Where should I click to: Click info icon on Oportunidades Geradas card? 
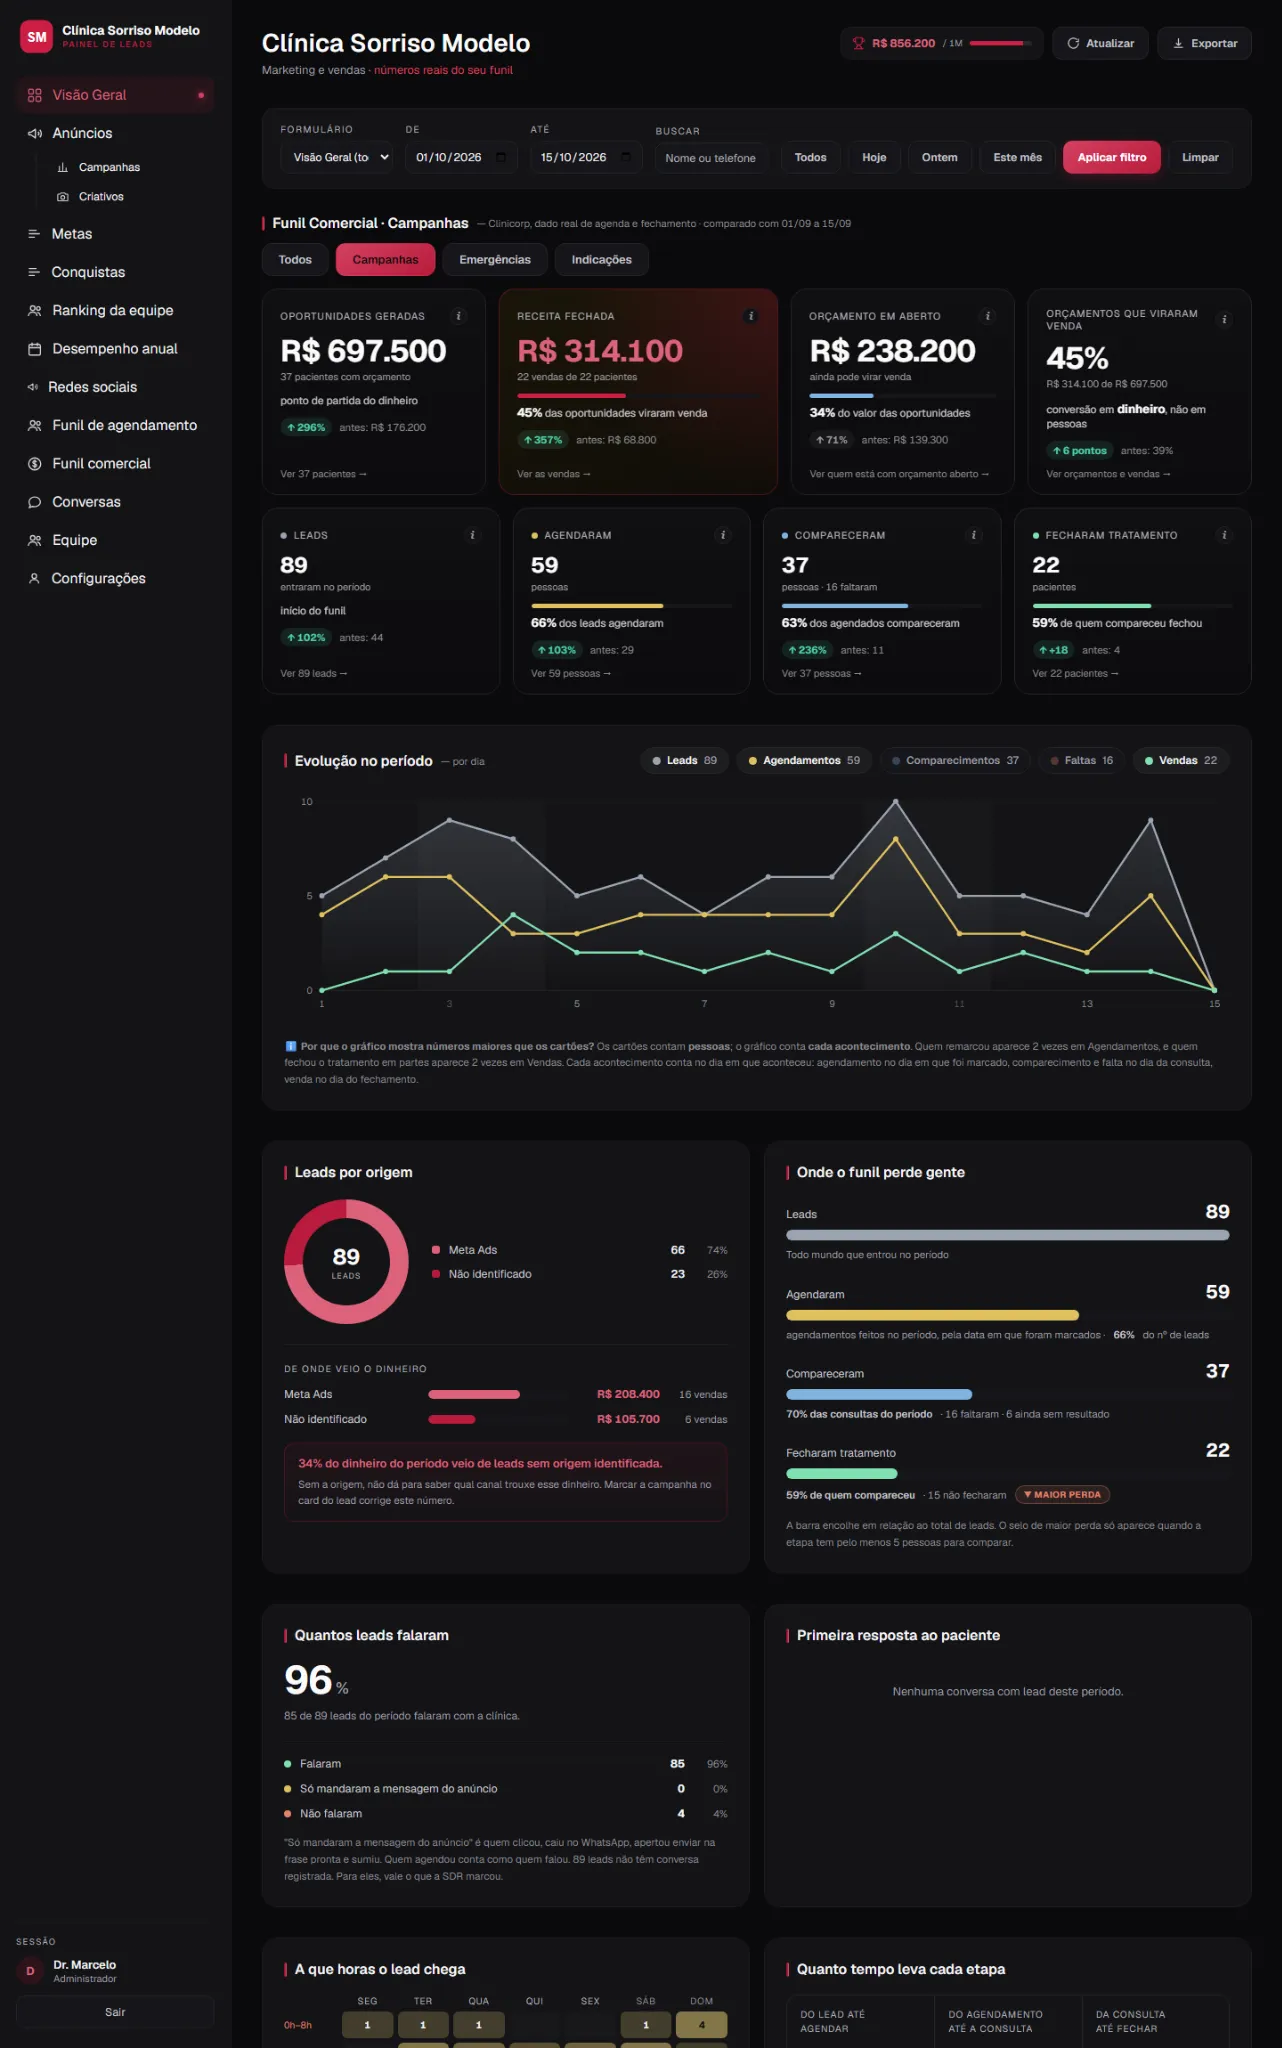click(x=459, y=316)
